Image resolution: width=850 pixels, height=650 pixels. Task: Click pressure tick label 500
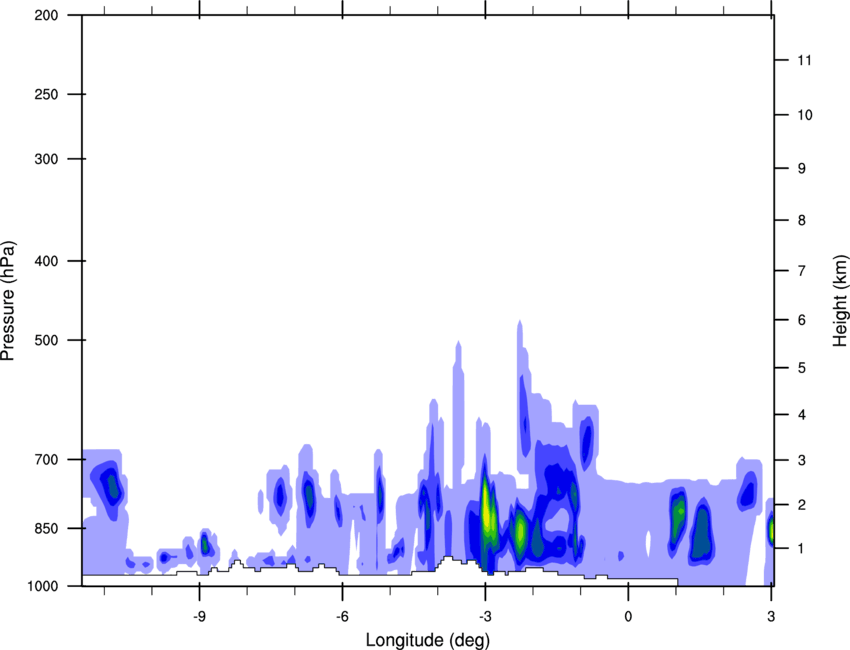(x=46, y=340)
